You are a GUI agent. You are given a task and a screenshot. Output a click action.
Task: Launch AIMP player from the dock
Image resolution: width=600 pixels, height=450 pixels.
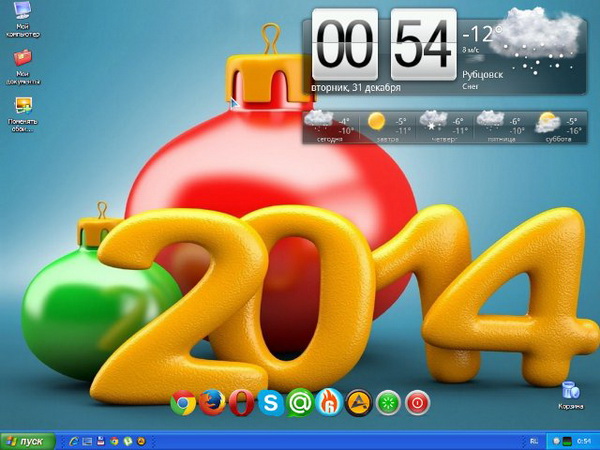pos(358,403)
